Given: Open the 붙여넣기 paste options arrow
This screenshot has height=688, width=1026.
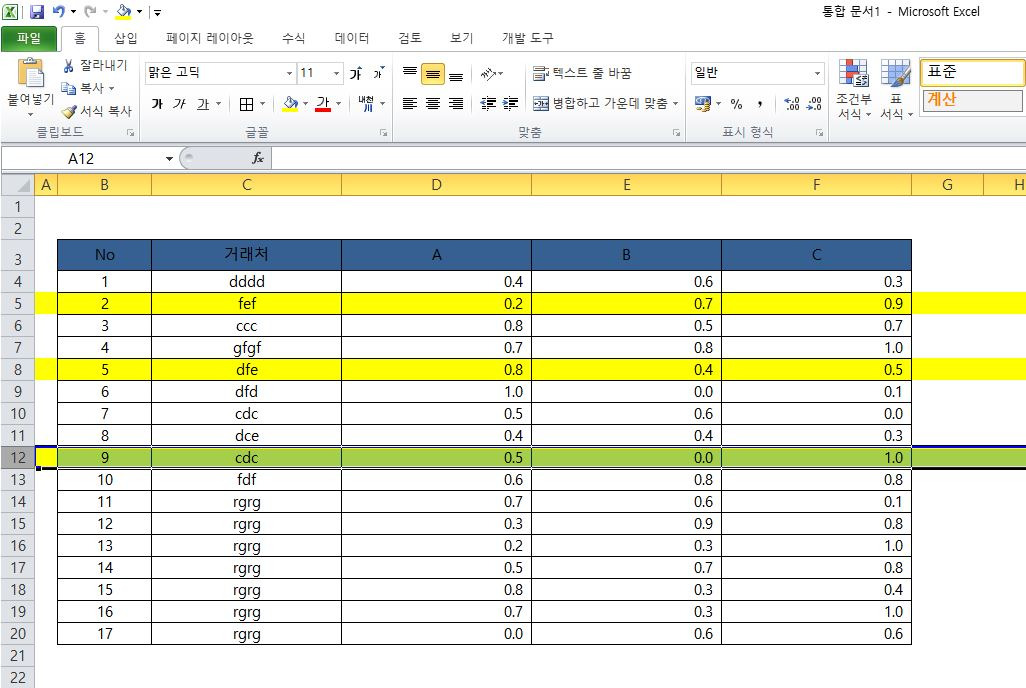Looking at the screenshot, I should coord(30,115).
